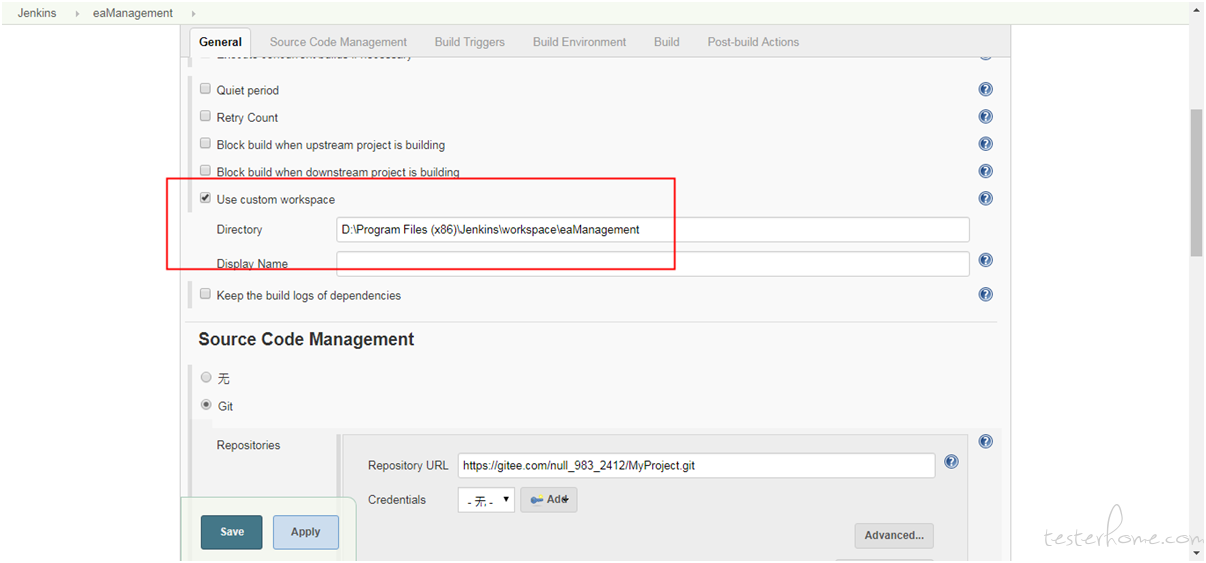This screenshot has height=563, width=1206.
Task: Go to Jenkins home breadcrumb
Action: (x=37, y=13)
